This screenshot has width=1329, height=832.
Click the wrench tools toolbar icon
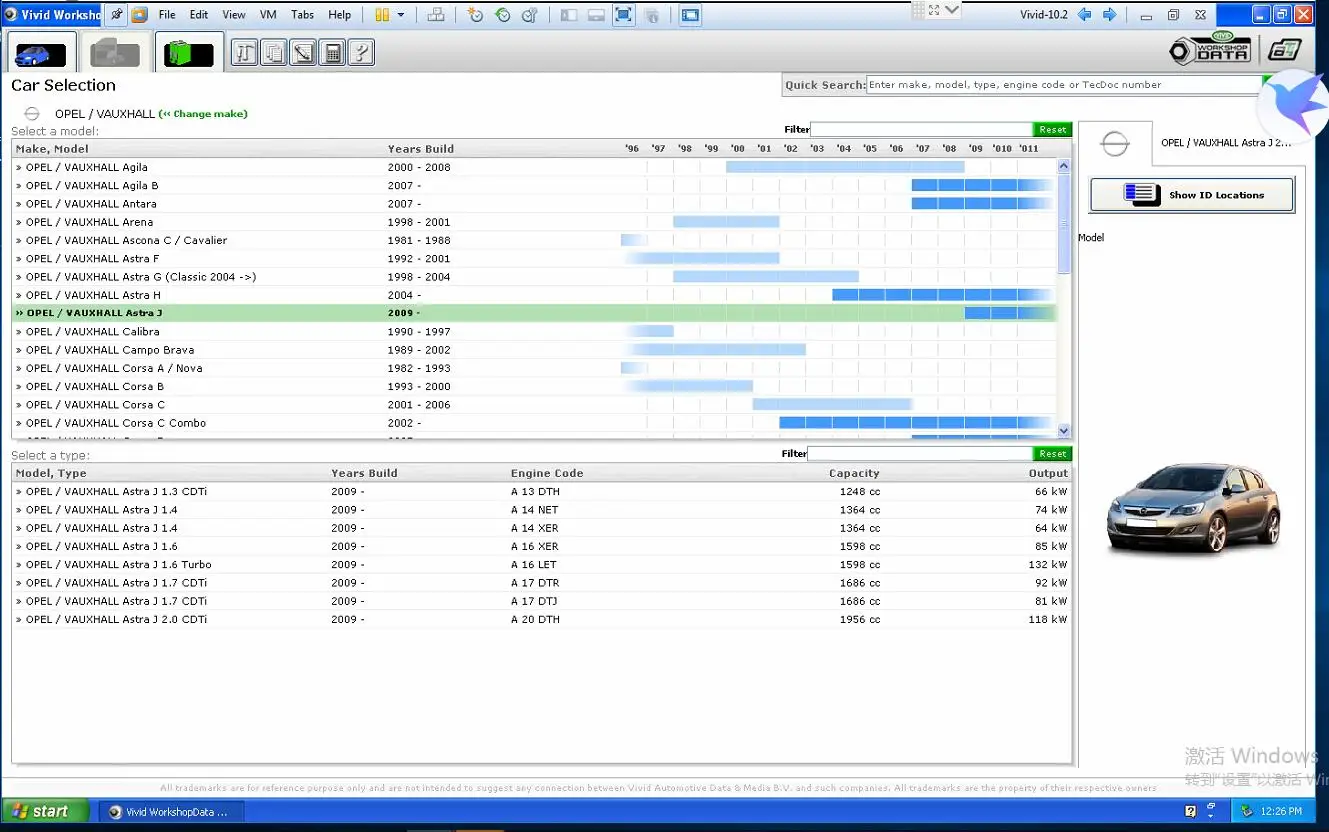point(244,53)
